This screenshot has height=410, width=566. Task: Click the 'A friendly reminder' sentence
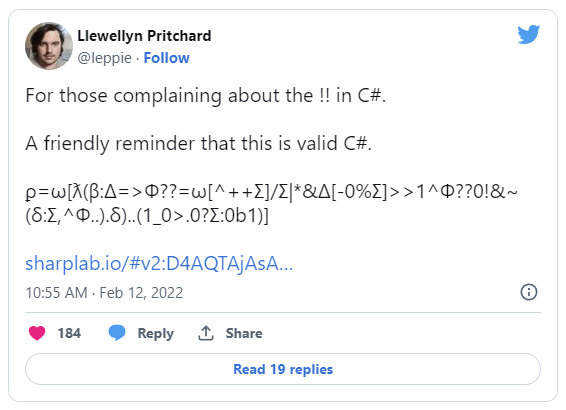point(199,143)
